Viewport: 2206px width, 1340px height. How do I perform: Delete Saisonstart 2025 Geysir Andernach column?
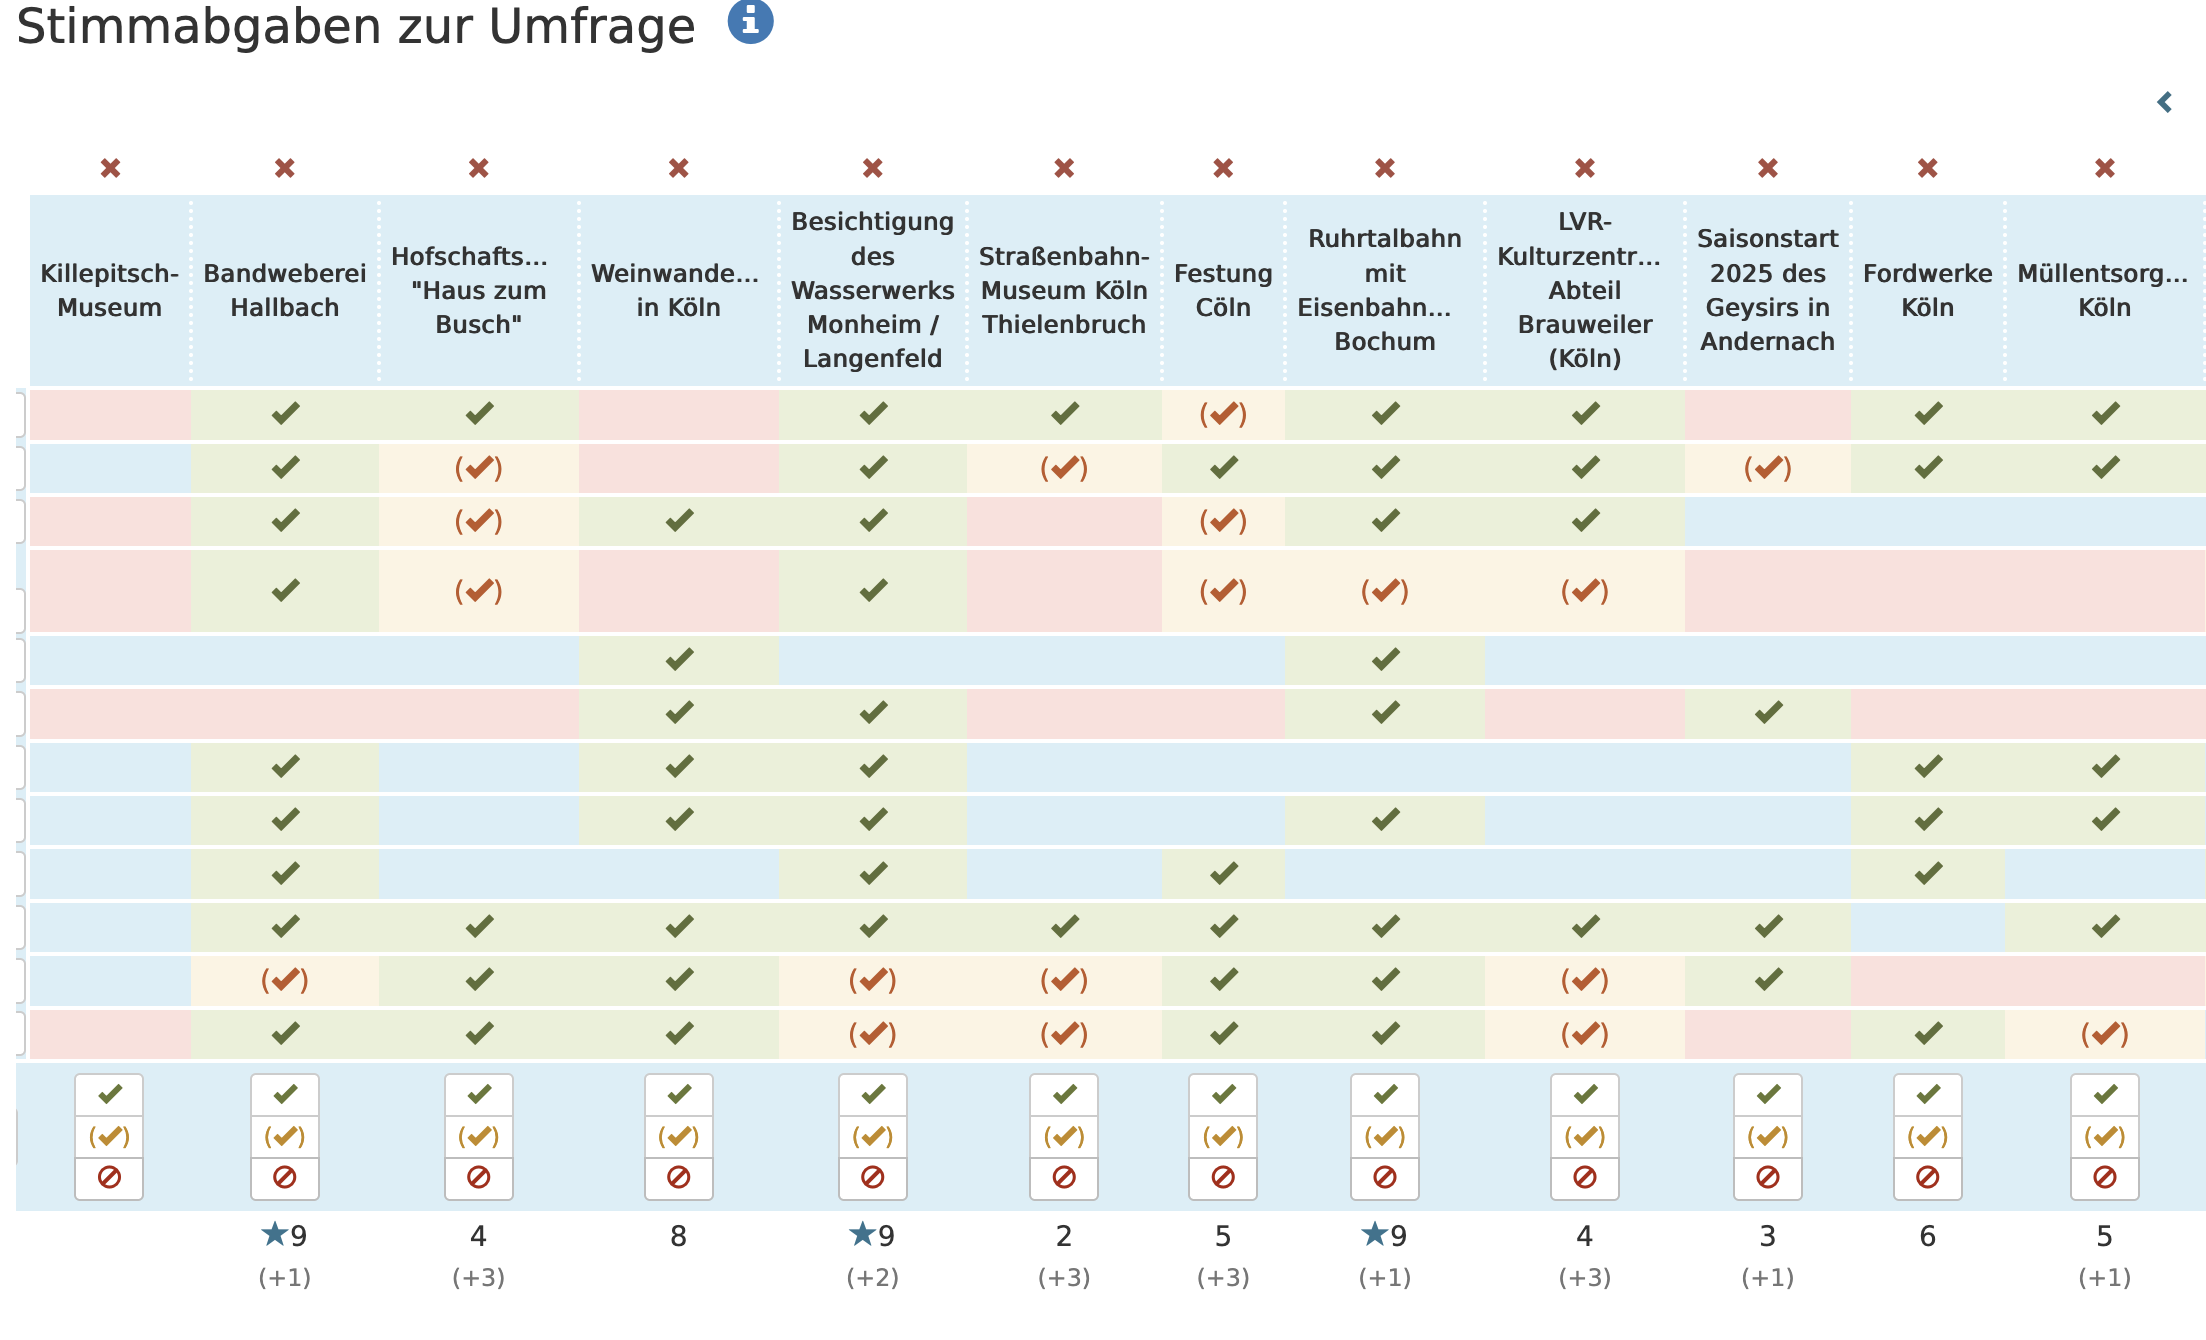(x=1768, y=168)
